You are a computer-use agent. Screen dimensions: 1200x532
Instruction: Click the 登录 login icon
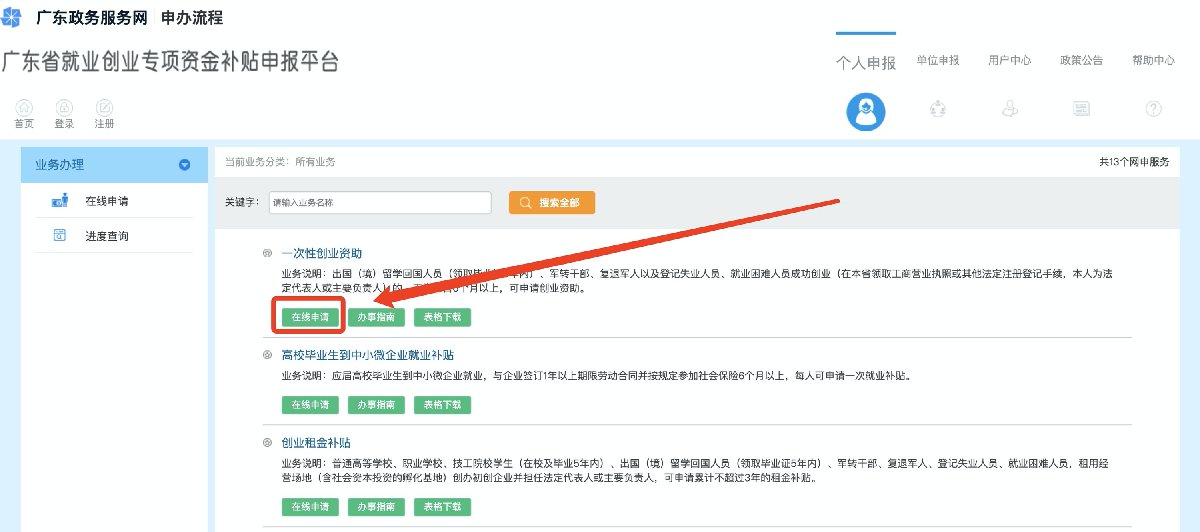click(64, 108)
